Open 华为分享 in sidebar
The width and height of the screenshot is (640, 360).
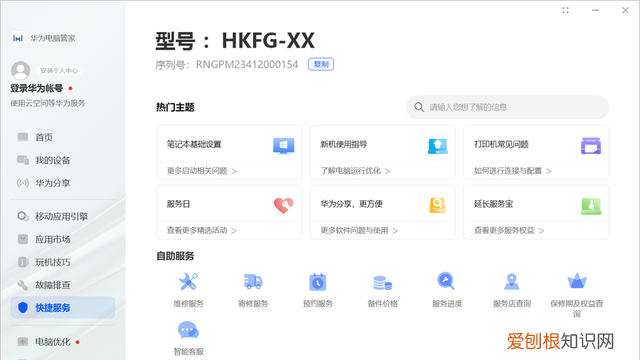pyautogui.click(x=63, y=183)
